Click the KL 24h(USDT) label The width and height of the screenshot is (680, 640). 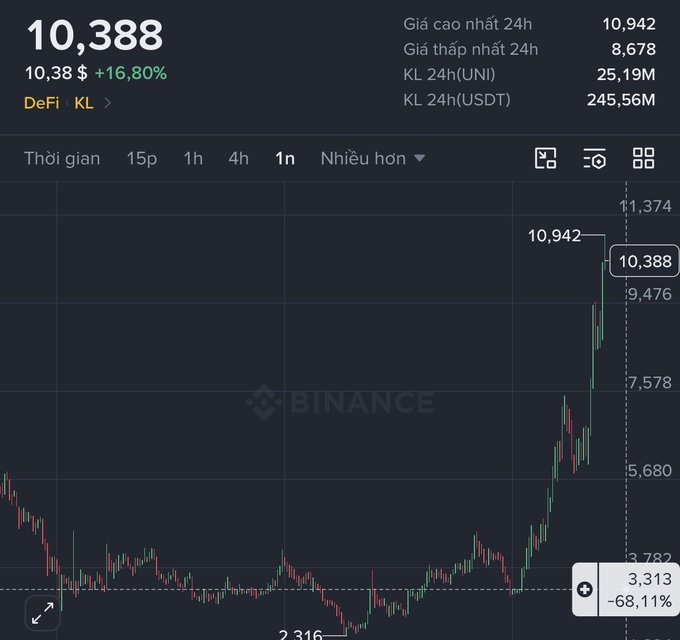[x=457, y=100]
